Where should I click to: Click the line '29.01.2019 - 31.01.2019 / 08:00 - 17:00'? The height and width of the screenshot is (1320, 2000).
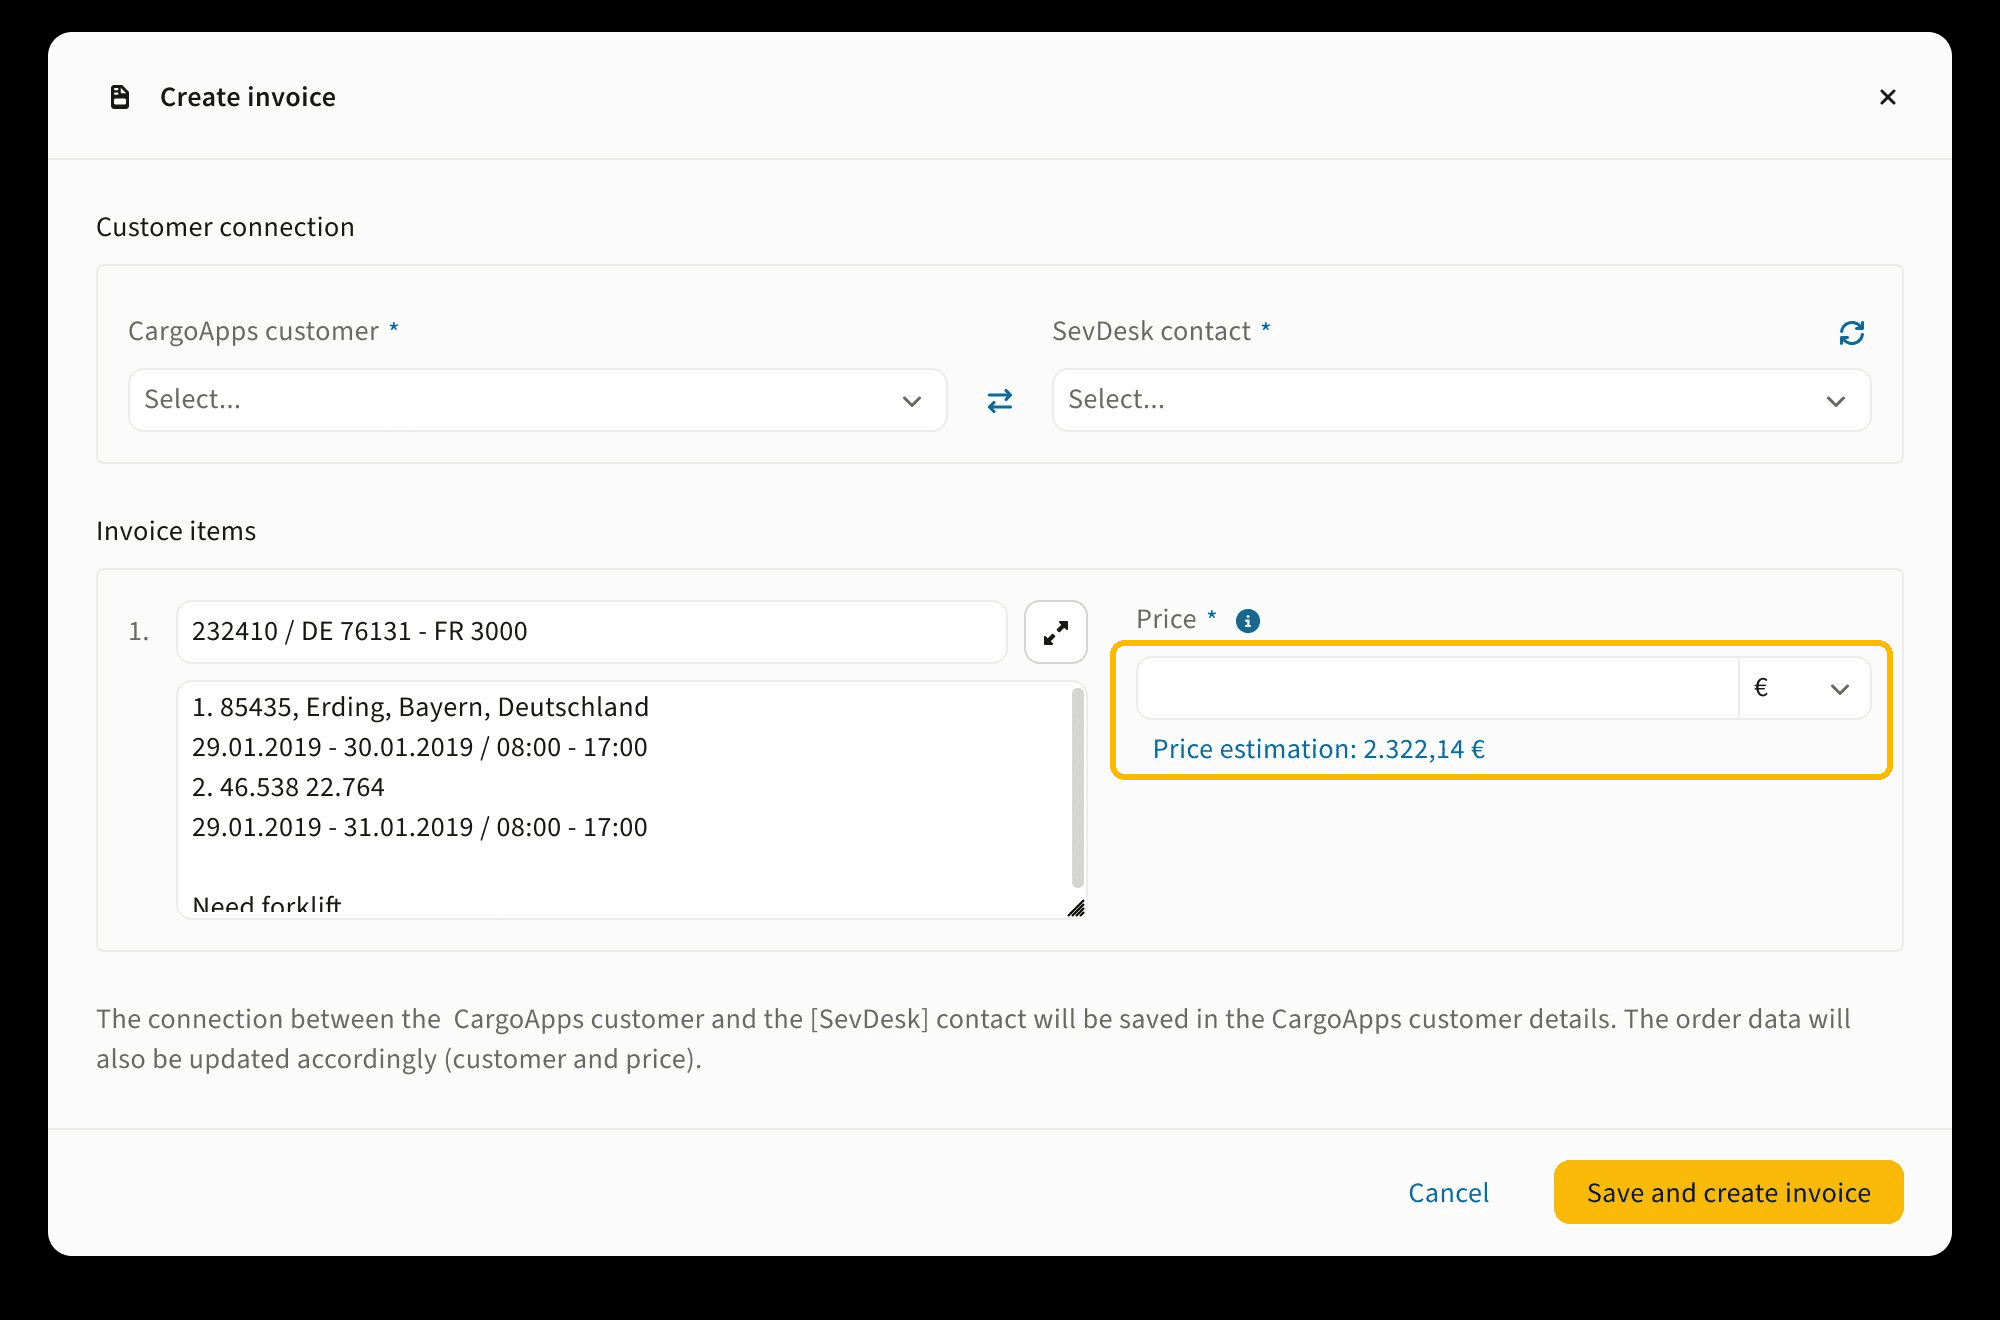[420, 827]
